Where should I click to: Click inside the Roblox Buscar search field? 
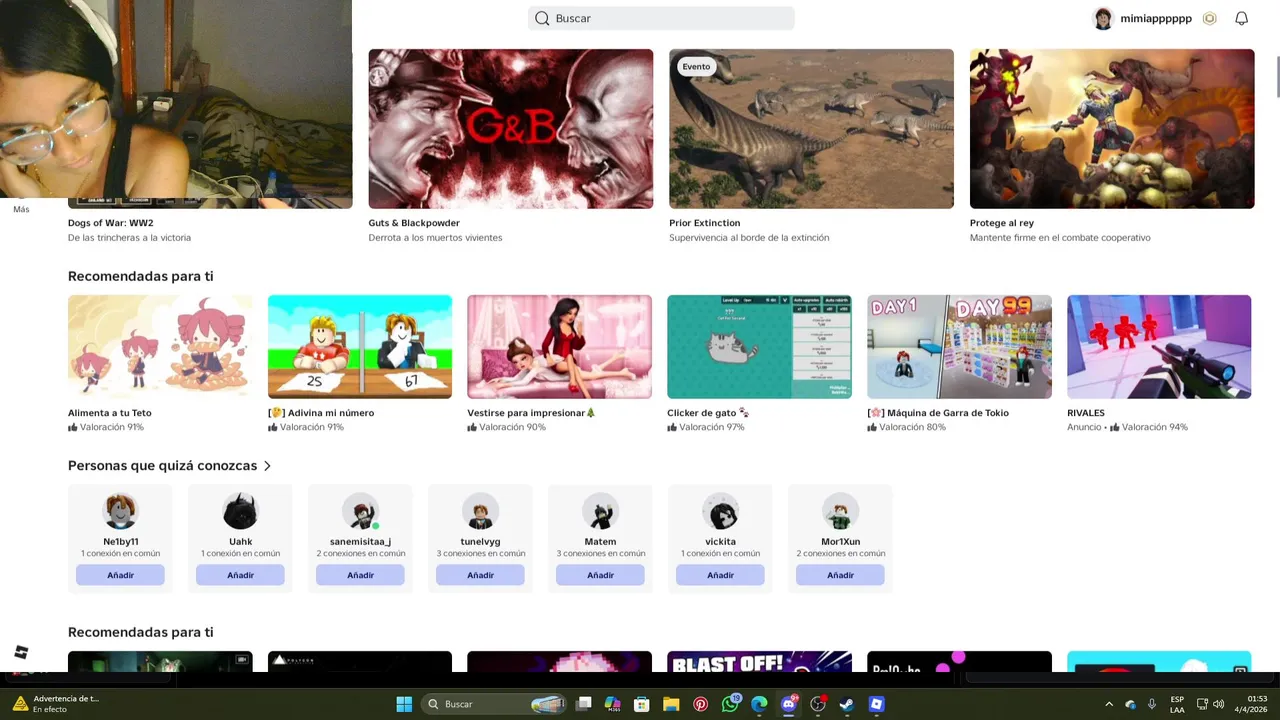661,18
